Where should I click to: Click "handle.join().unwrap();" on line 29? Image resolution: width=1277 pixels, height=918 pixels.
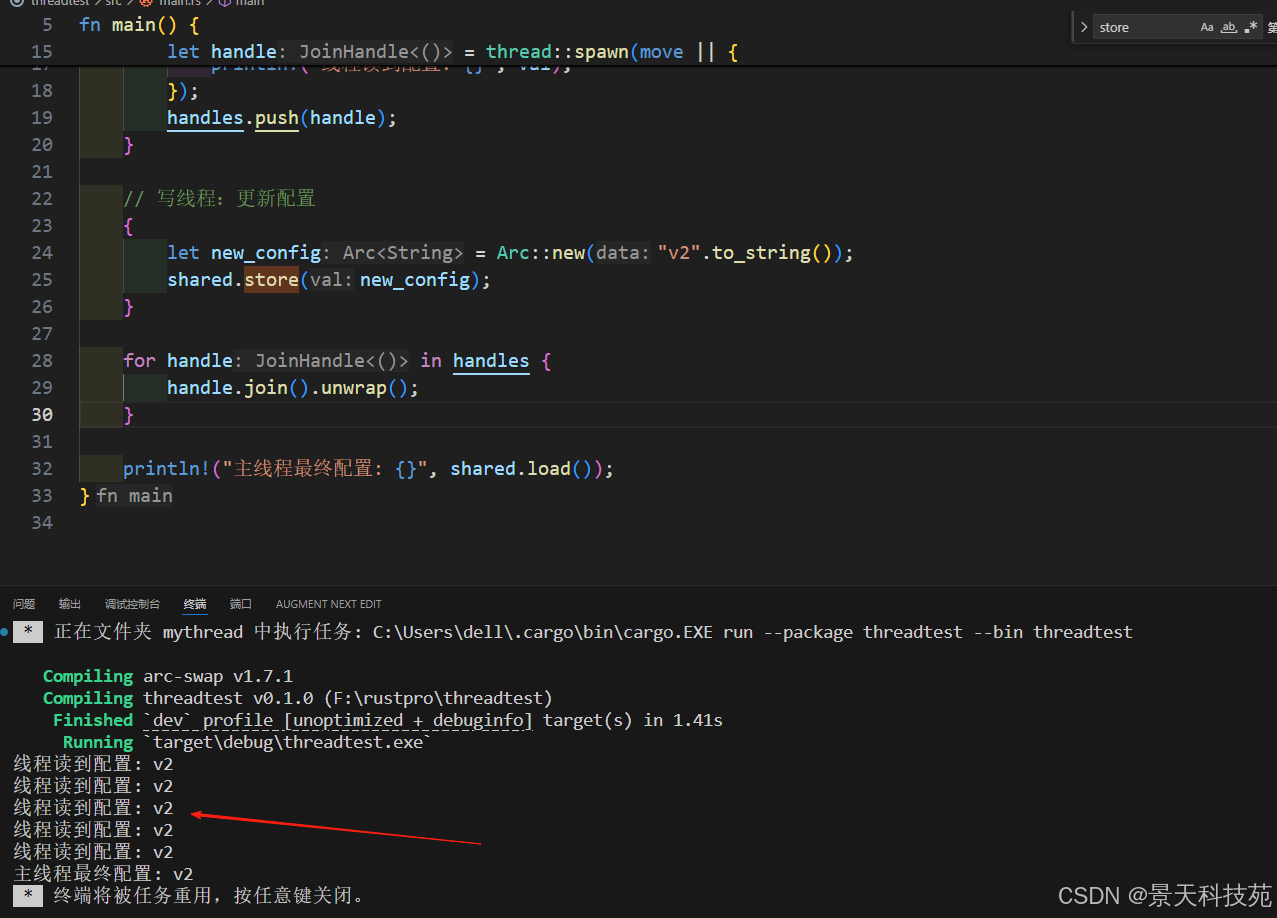[x=293, y=388]
